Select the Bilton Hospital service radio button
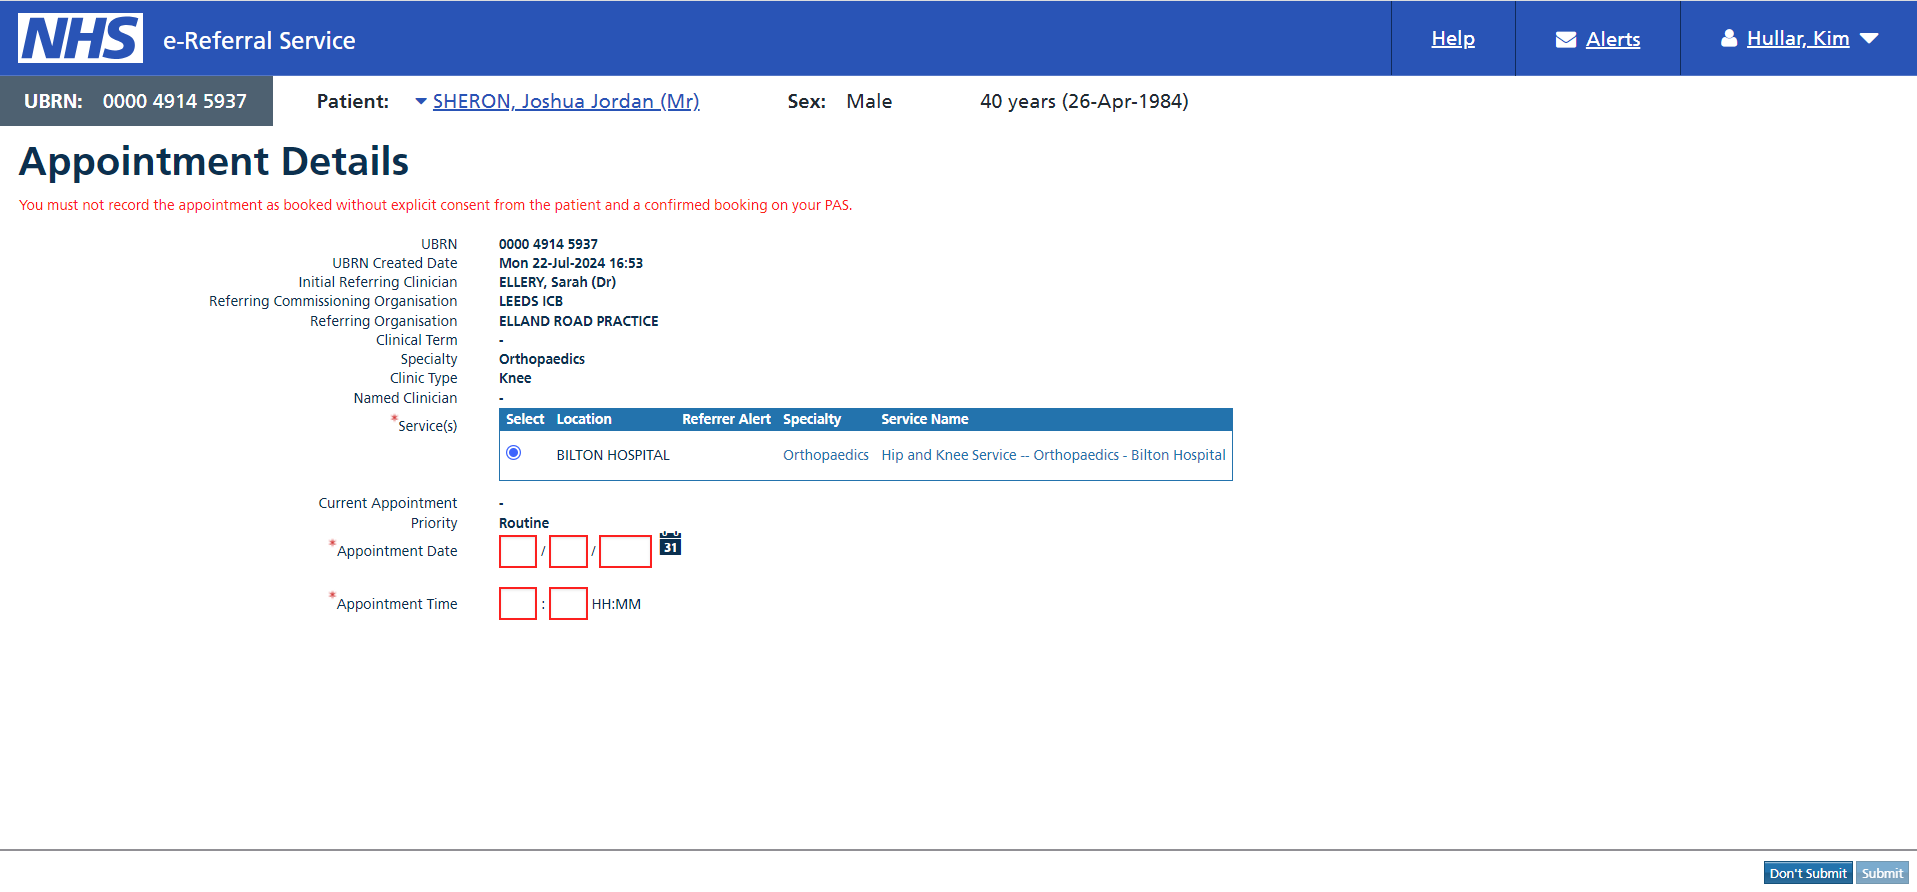Image resolution: width=1917 pixels, height=892 pixels. [x=514, y=453]
